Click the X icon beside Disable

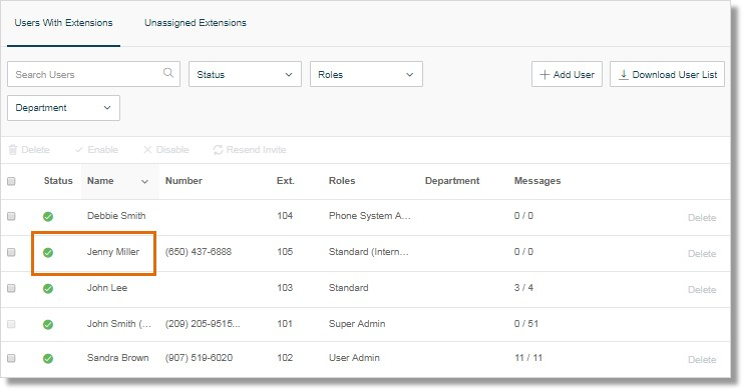[147, 150]
